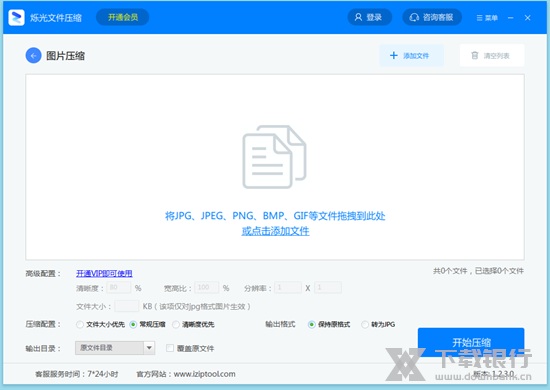Start compression with 开始压缩 button
Screen dimensions: 550x390
pos(471,342)
